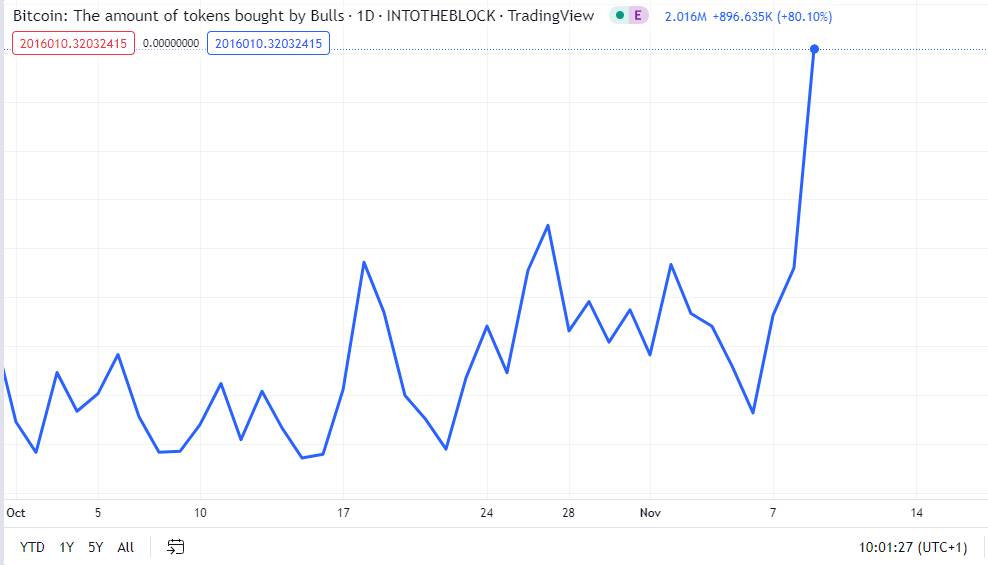Click the 28 date label on axis
988x565 pixels.
coord(568,513)
